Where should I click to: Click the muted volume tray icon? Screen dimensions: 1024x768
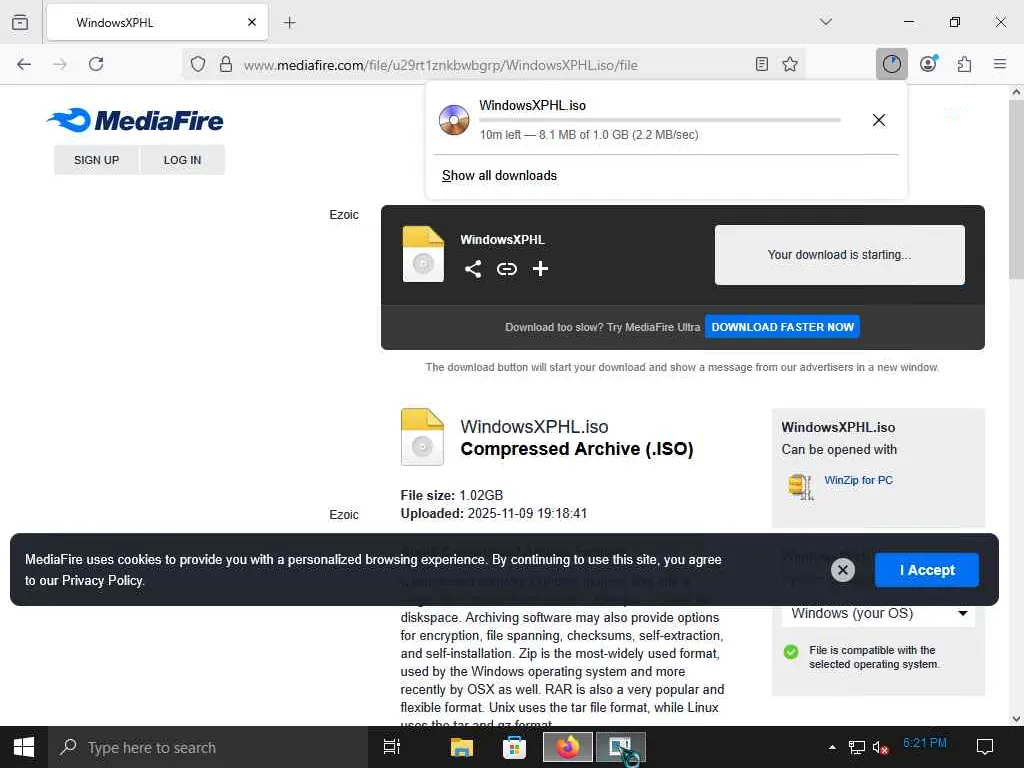pyautogui.click(x=880, y=747)
